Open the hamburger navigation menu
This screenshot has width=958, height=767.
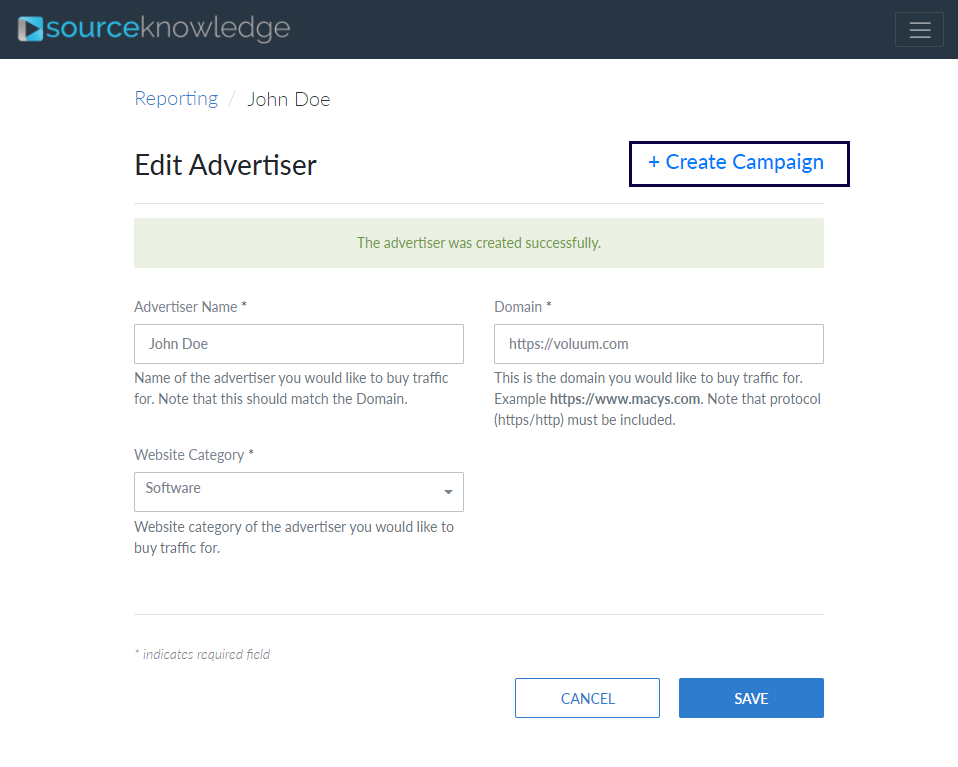coord(919,29)
